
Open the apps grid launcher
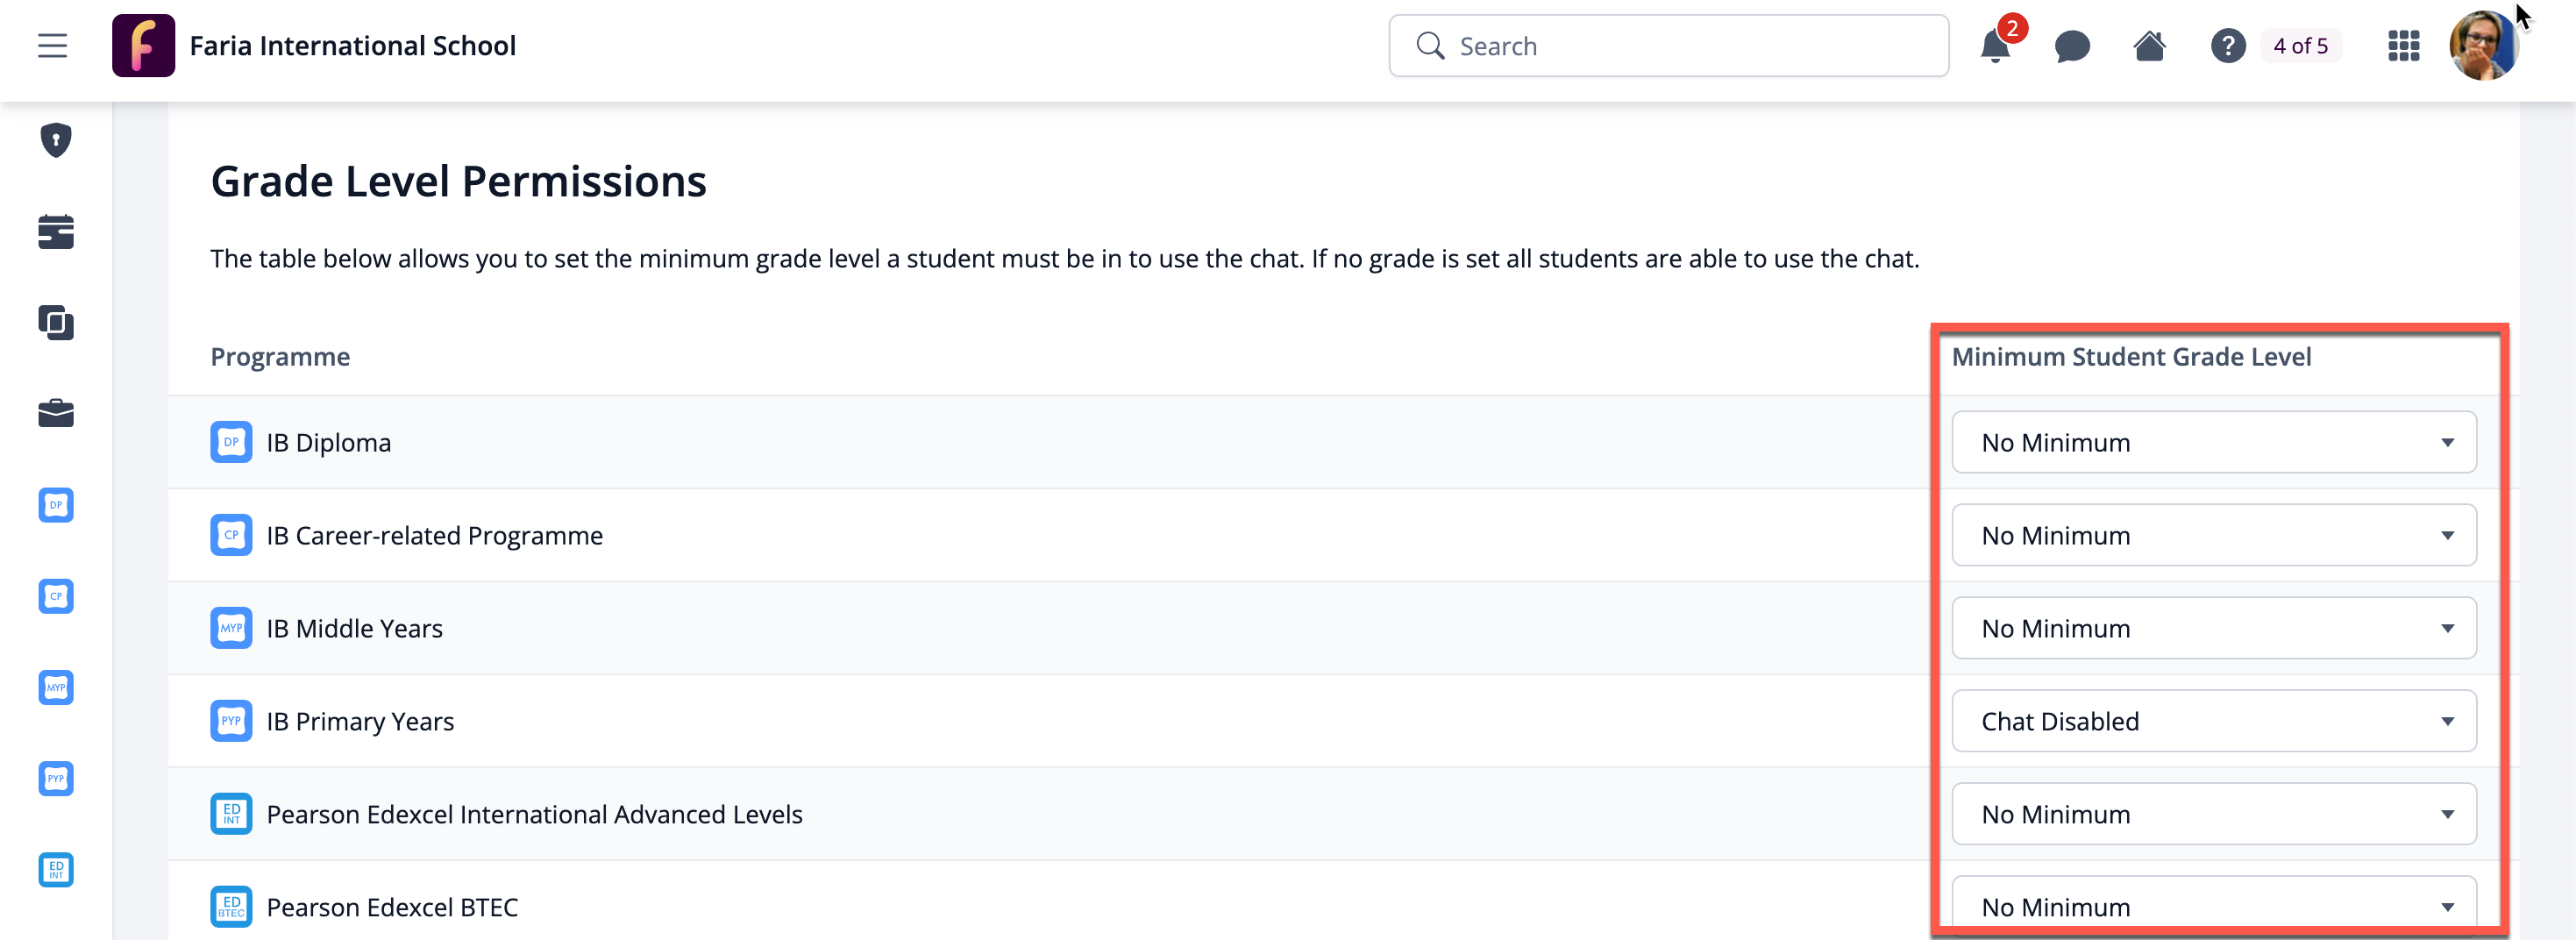pyautogui.click(x=2403, y=46)
